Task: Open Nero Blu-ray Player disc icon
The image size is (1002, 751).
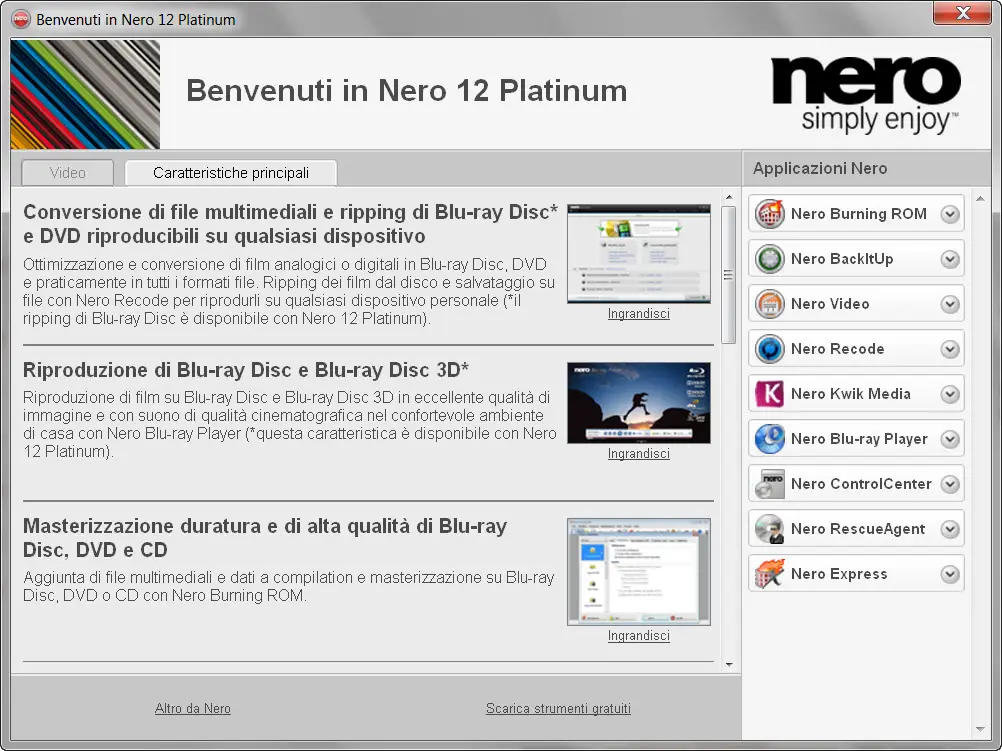Action: pos(769,439)
